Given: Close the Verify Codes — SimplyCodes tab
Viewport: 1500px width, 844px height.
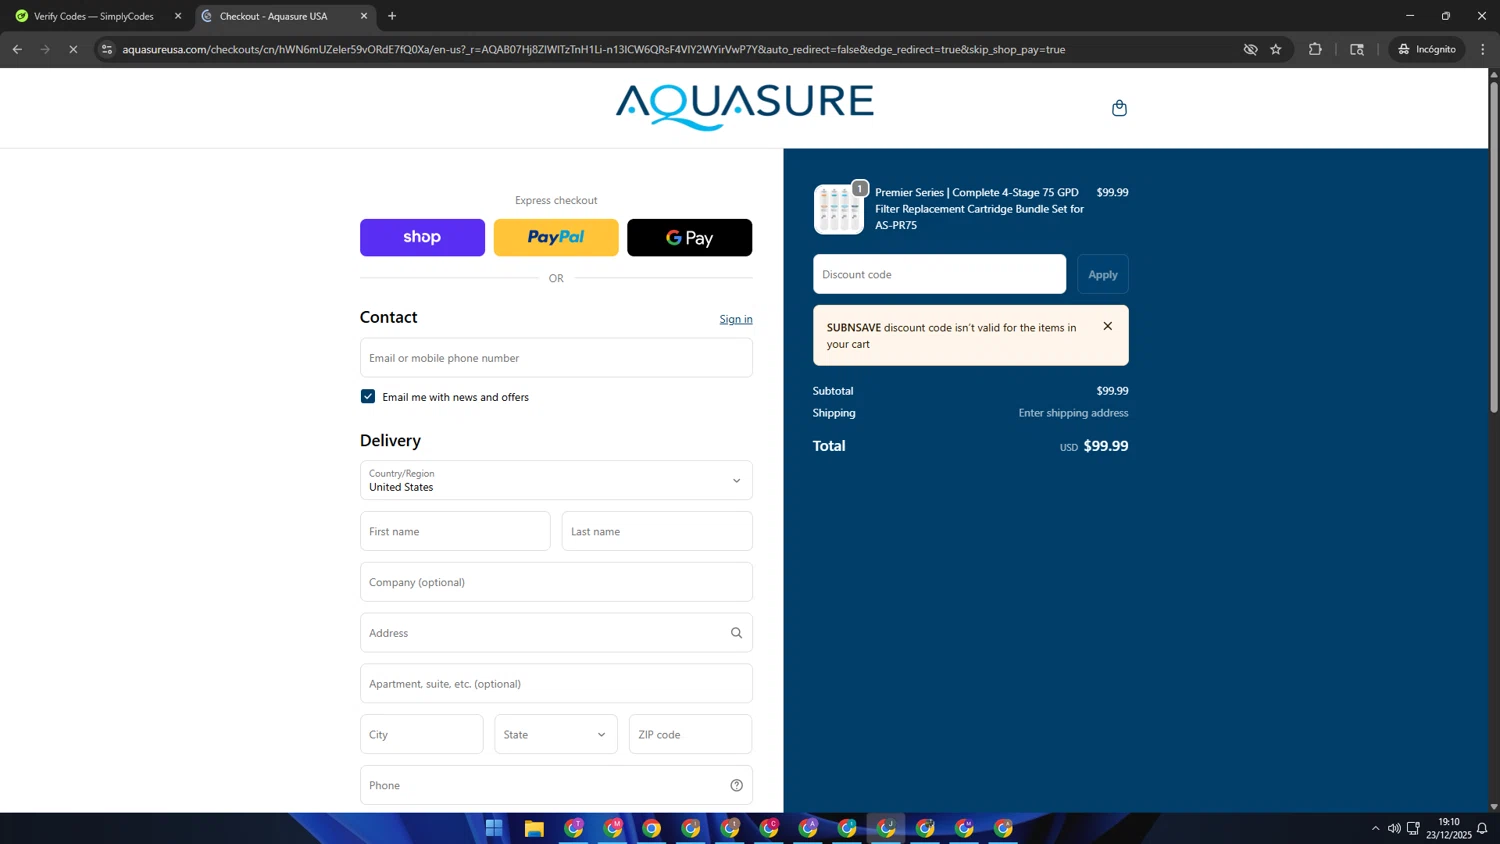Looking at the screenshot, I should [x=178, y=16].
